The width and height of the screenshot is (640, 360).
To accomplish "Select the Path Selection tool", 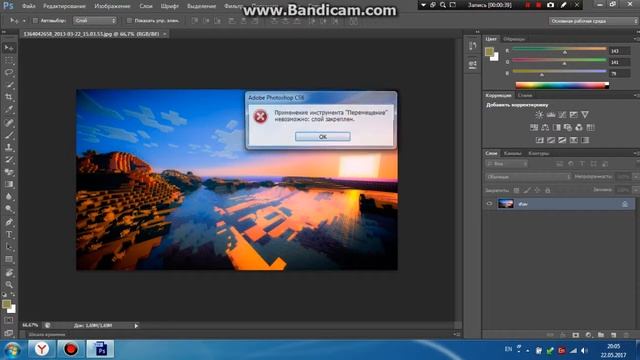I will tap(9, 247).
